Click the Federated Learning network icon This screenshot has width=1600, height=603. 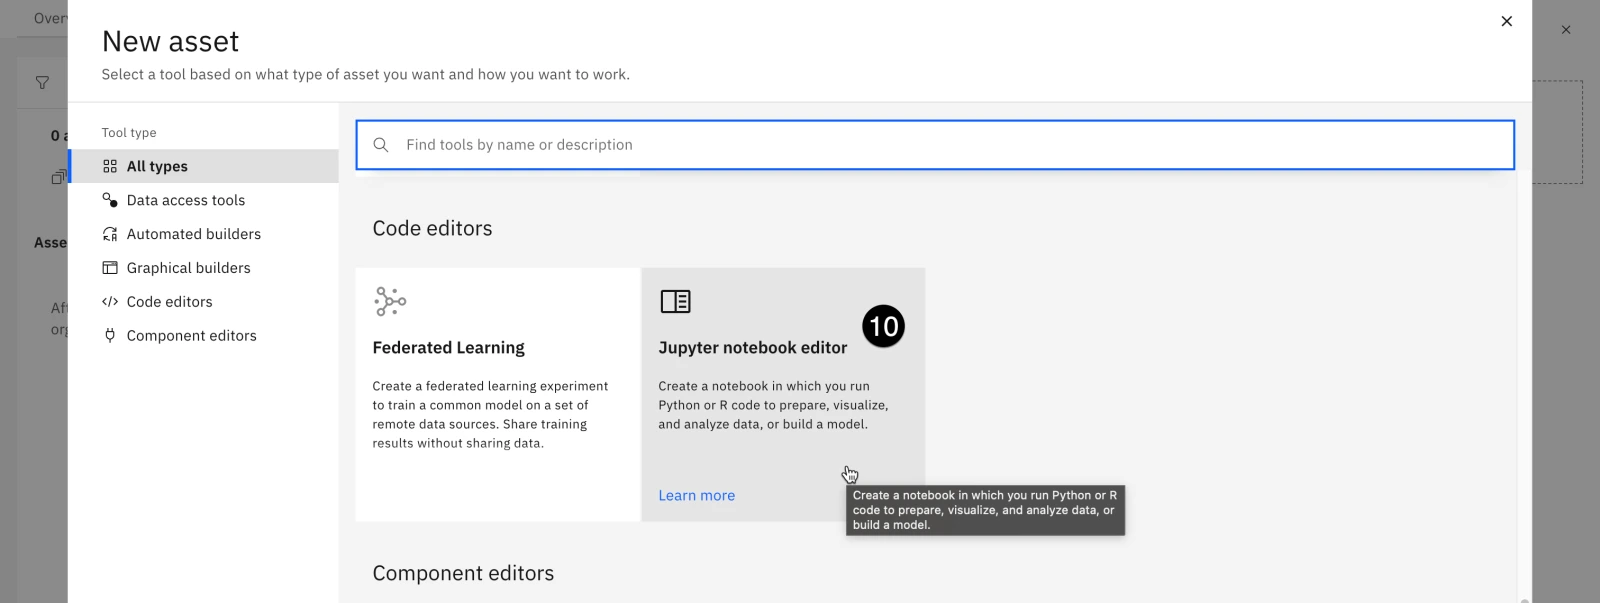tap(390, 301)
